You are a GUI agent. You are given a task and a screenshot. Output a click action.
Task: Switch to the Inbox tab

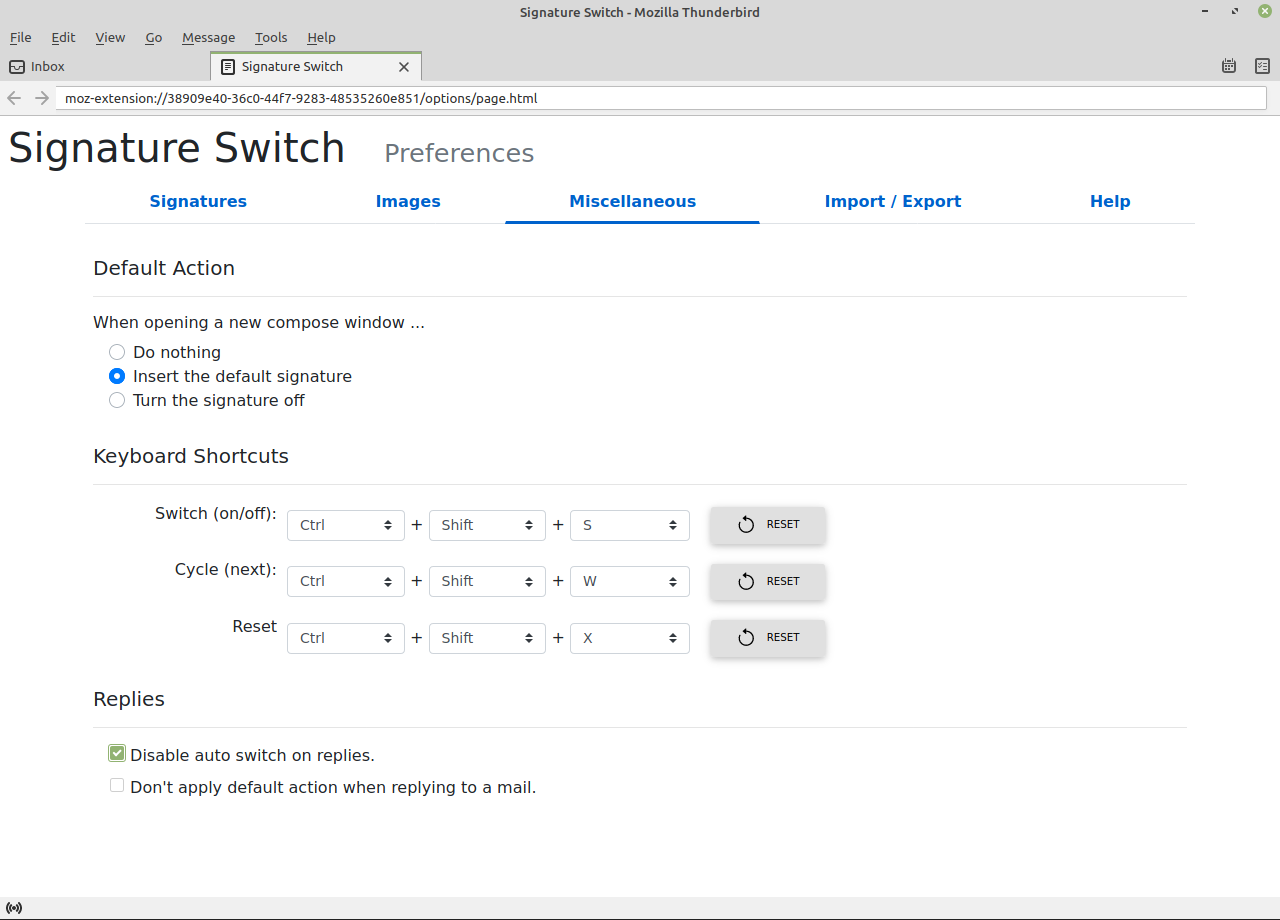click(x=105, y=67)
